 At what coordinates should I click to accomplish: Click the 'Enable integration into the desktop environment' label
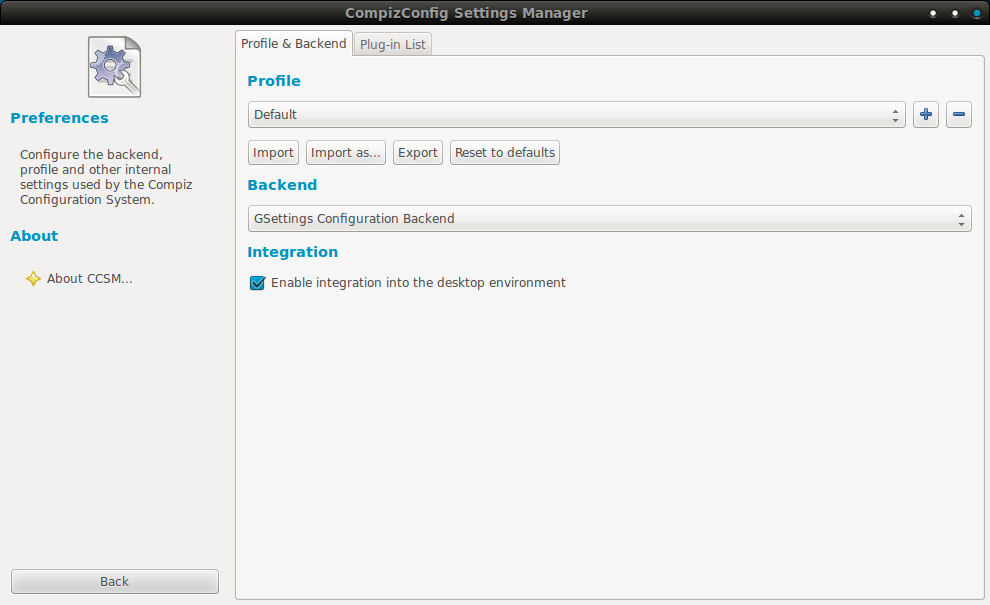tap(418, 283)
